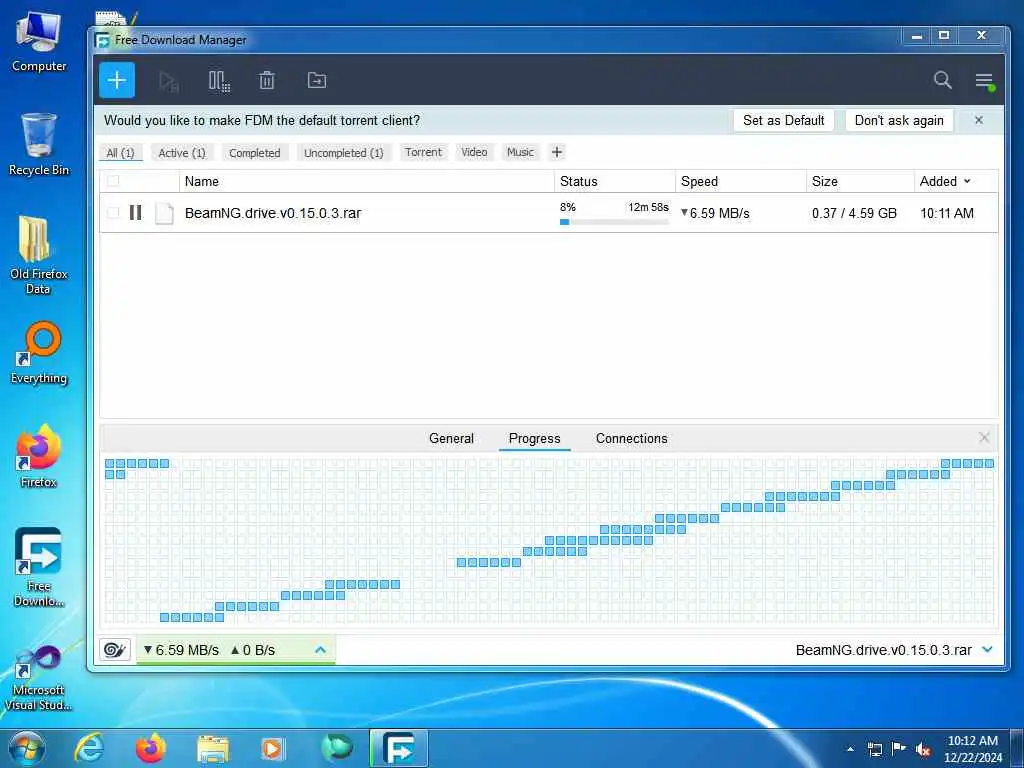
Task: Click Set as Default button
Action: point(784,120)
